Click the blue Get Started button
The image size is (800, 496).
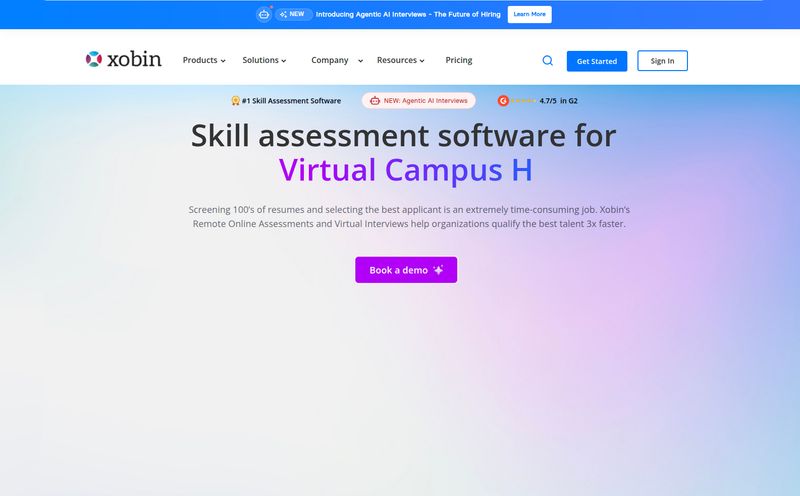tap(597, 61)
